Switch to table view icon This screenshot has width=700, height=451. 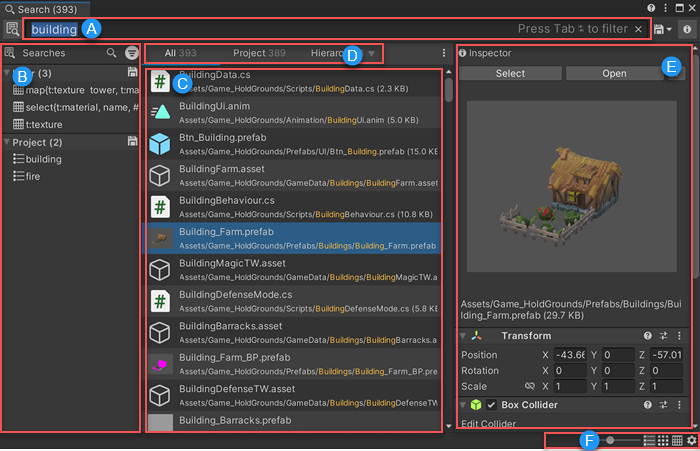(677, 440)
